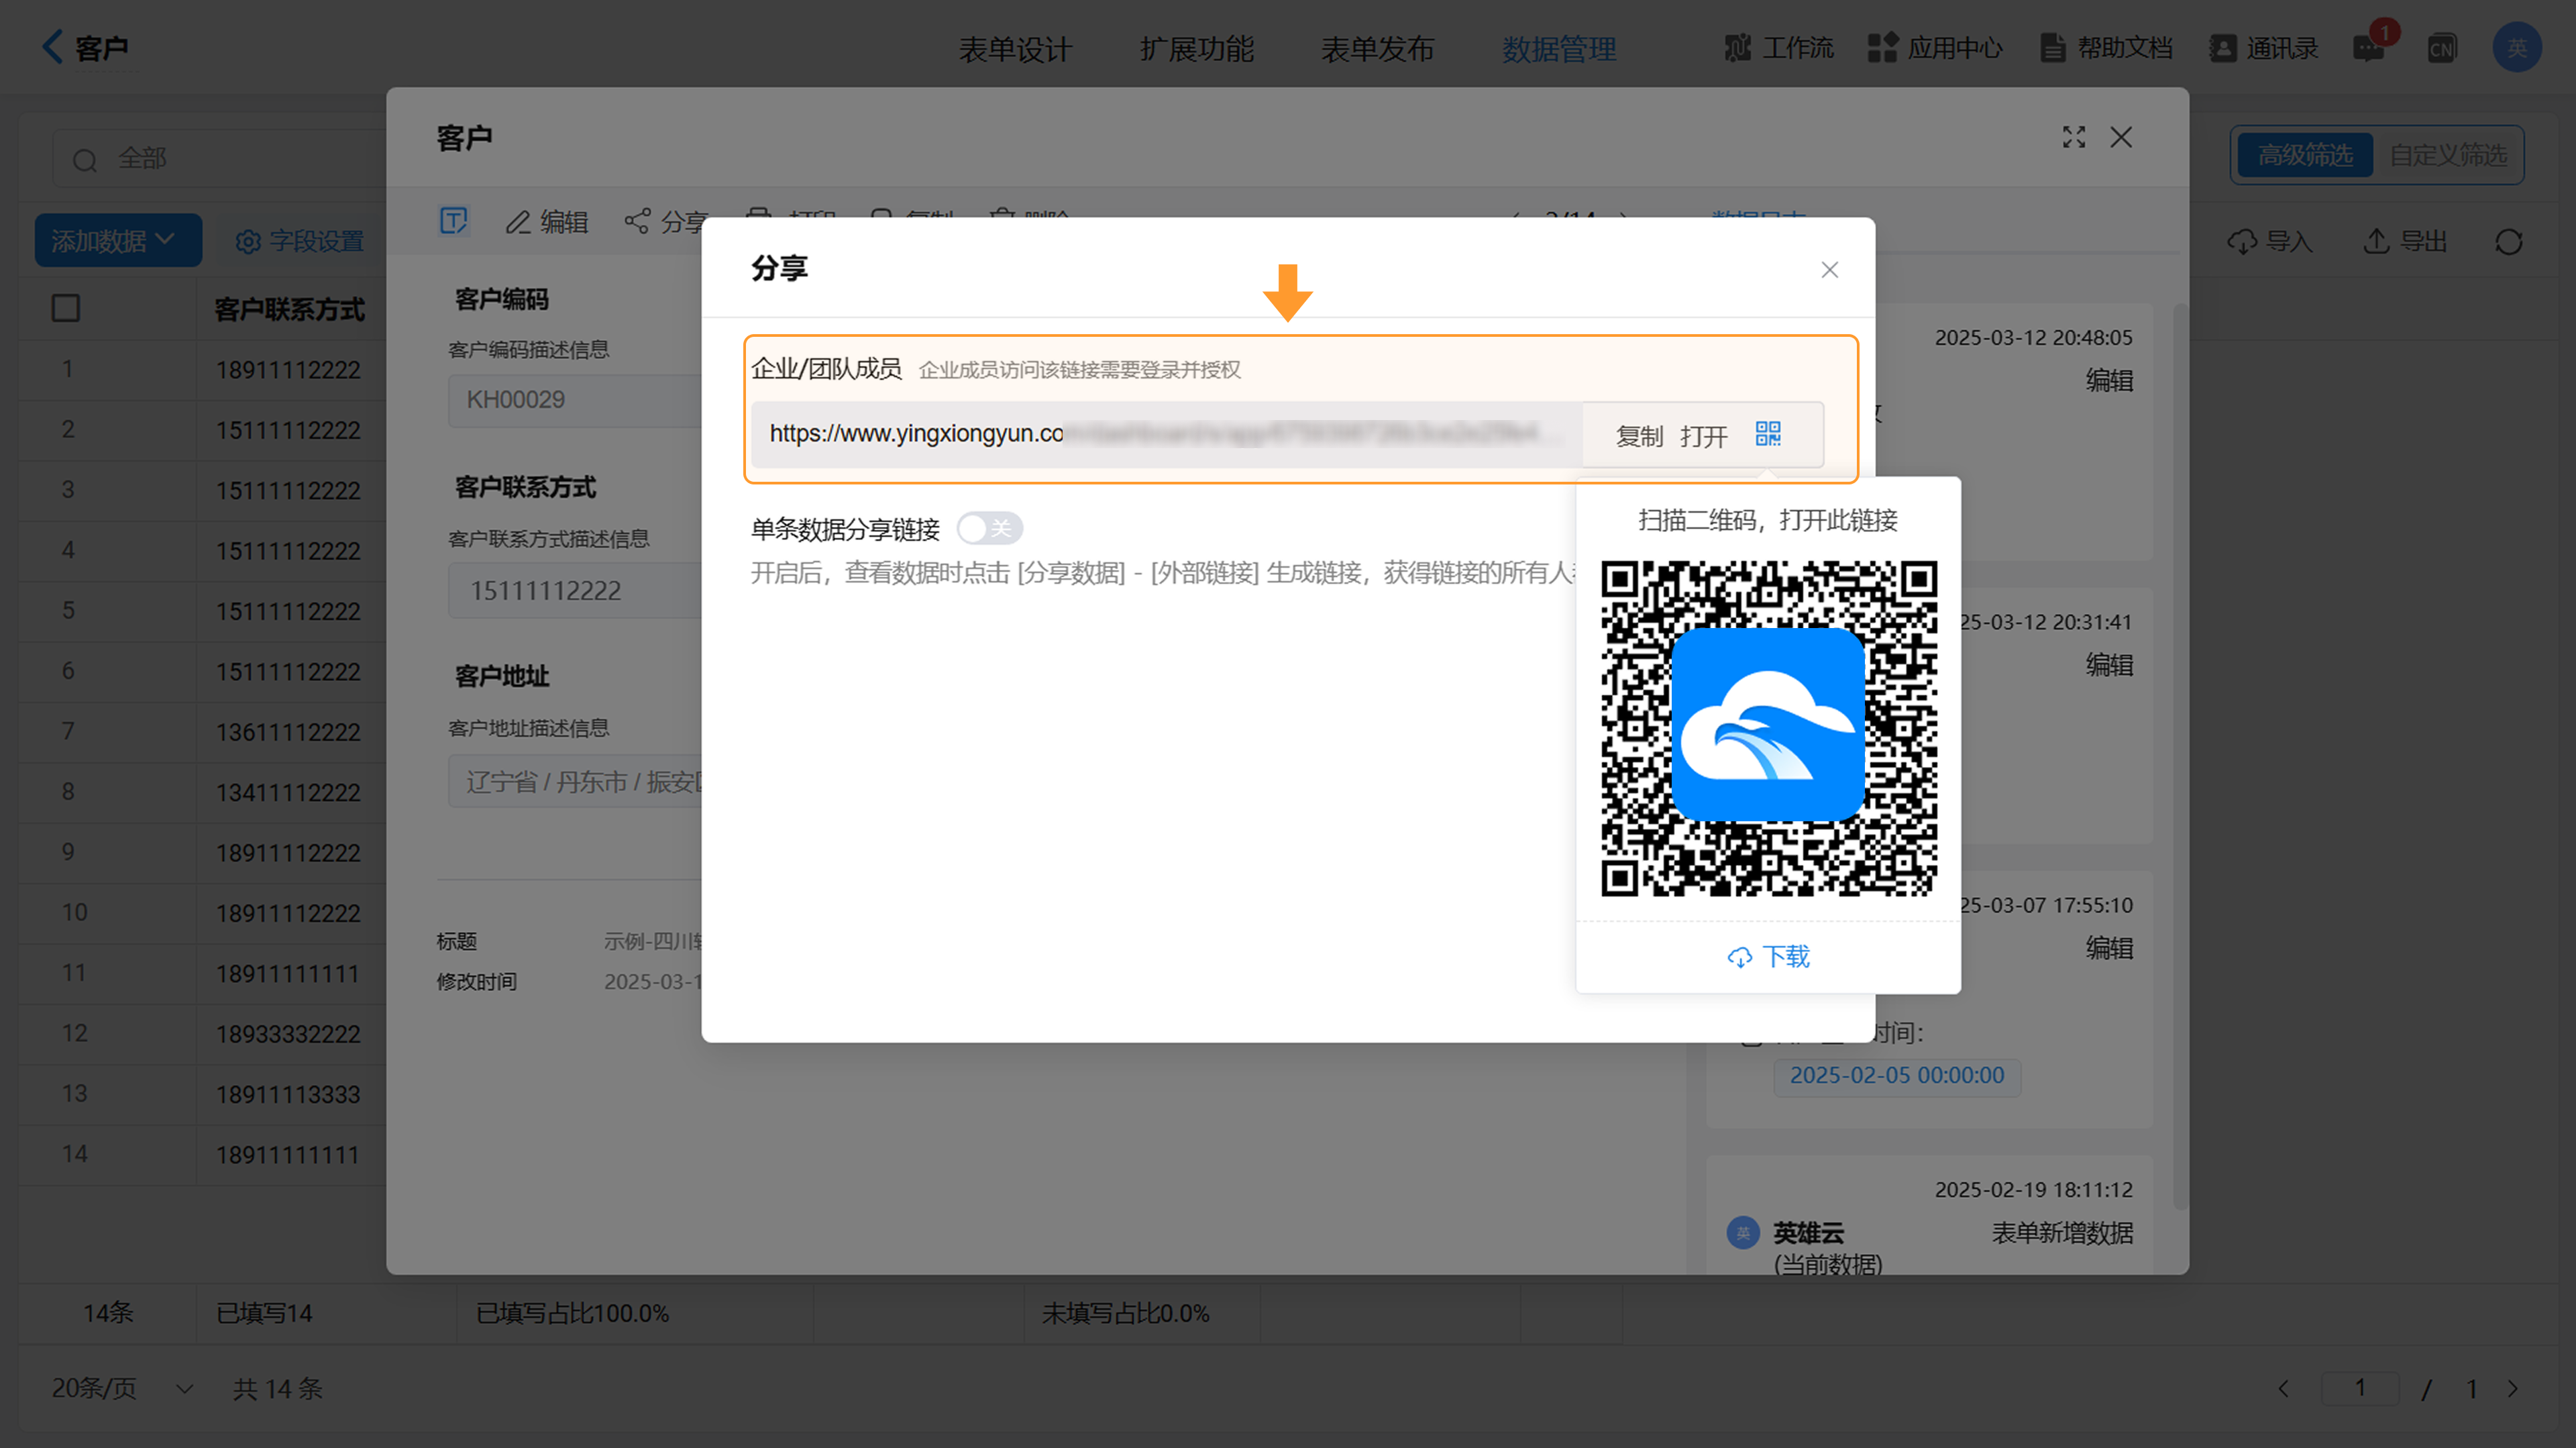This screenshot has width=2576, height=1448.
Task: Download the QR code image
Action: (1768, 957)
